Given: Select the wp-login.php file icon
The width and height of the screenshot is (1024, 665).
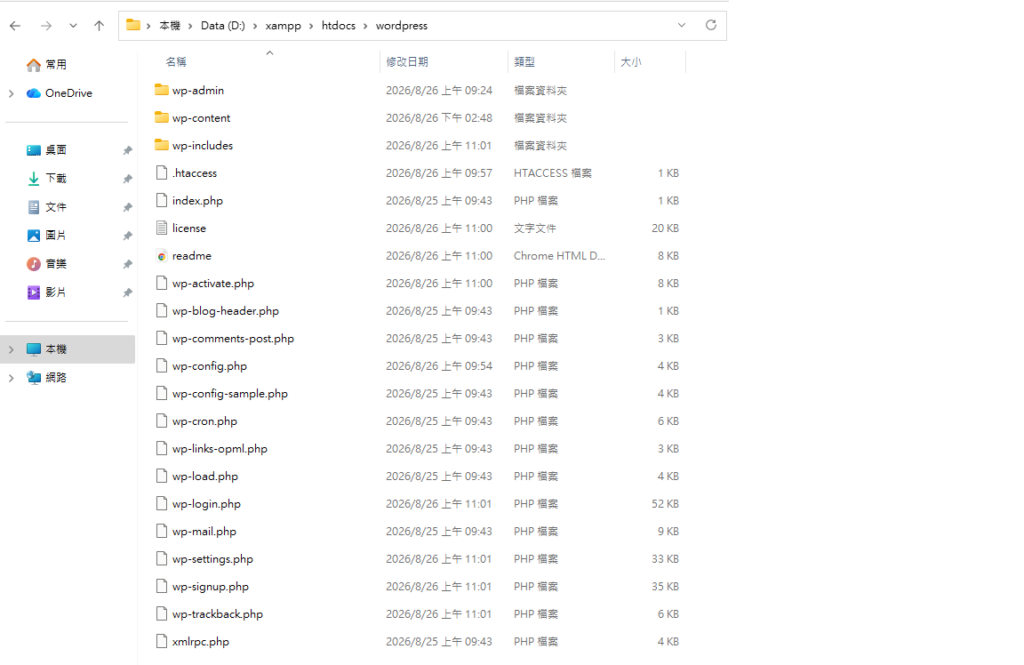Looking at the screenshot, I should pyautogui.click(x=161, y=503).
